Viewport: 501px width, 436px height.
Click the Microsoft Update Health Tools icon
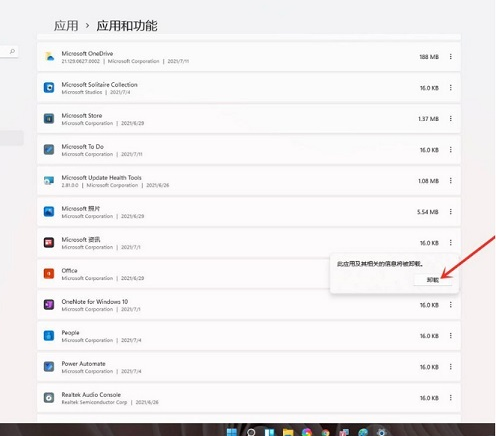pos(49,180)
